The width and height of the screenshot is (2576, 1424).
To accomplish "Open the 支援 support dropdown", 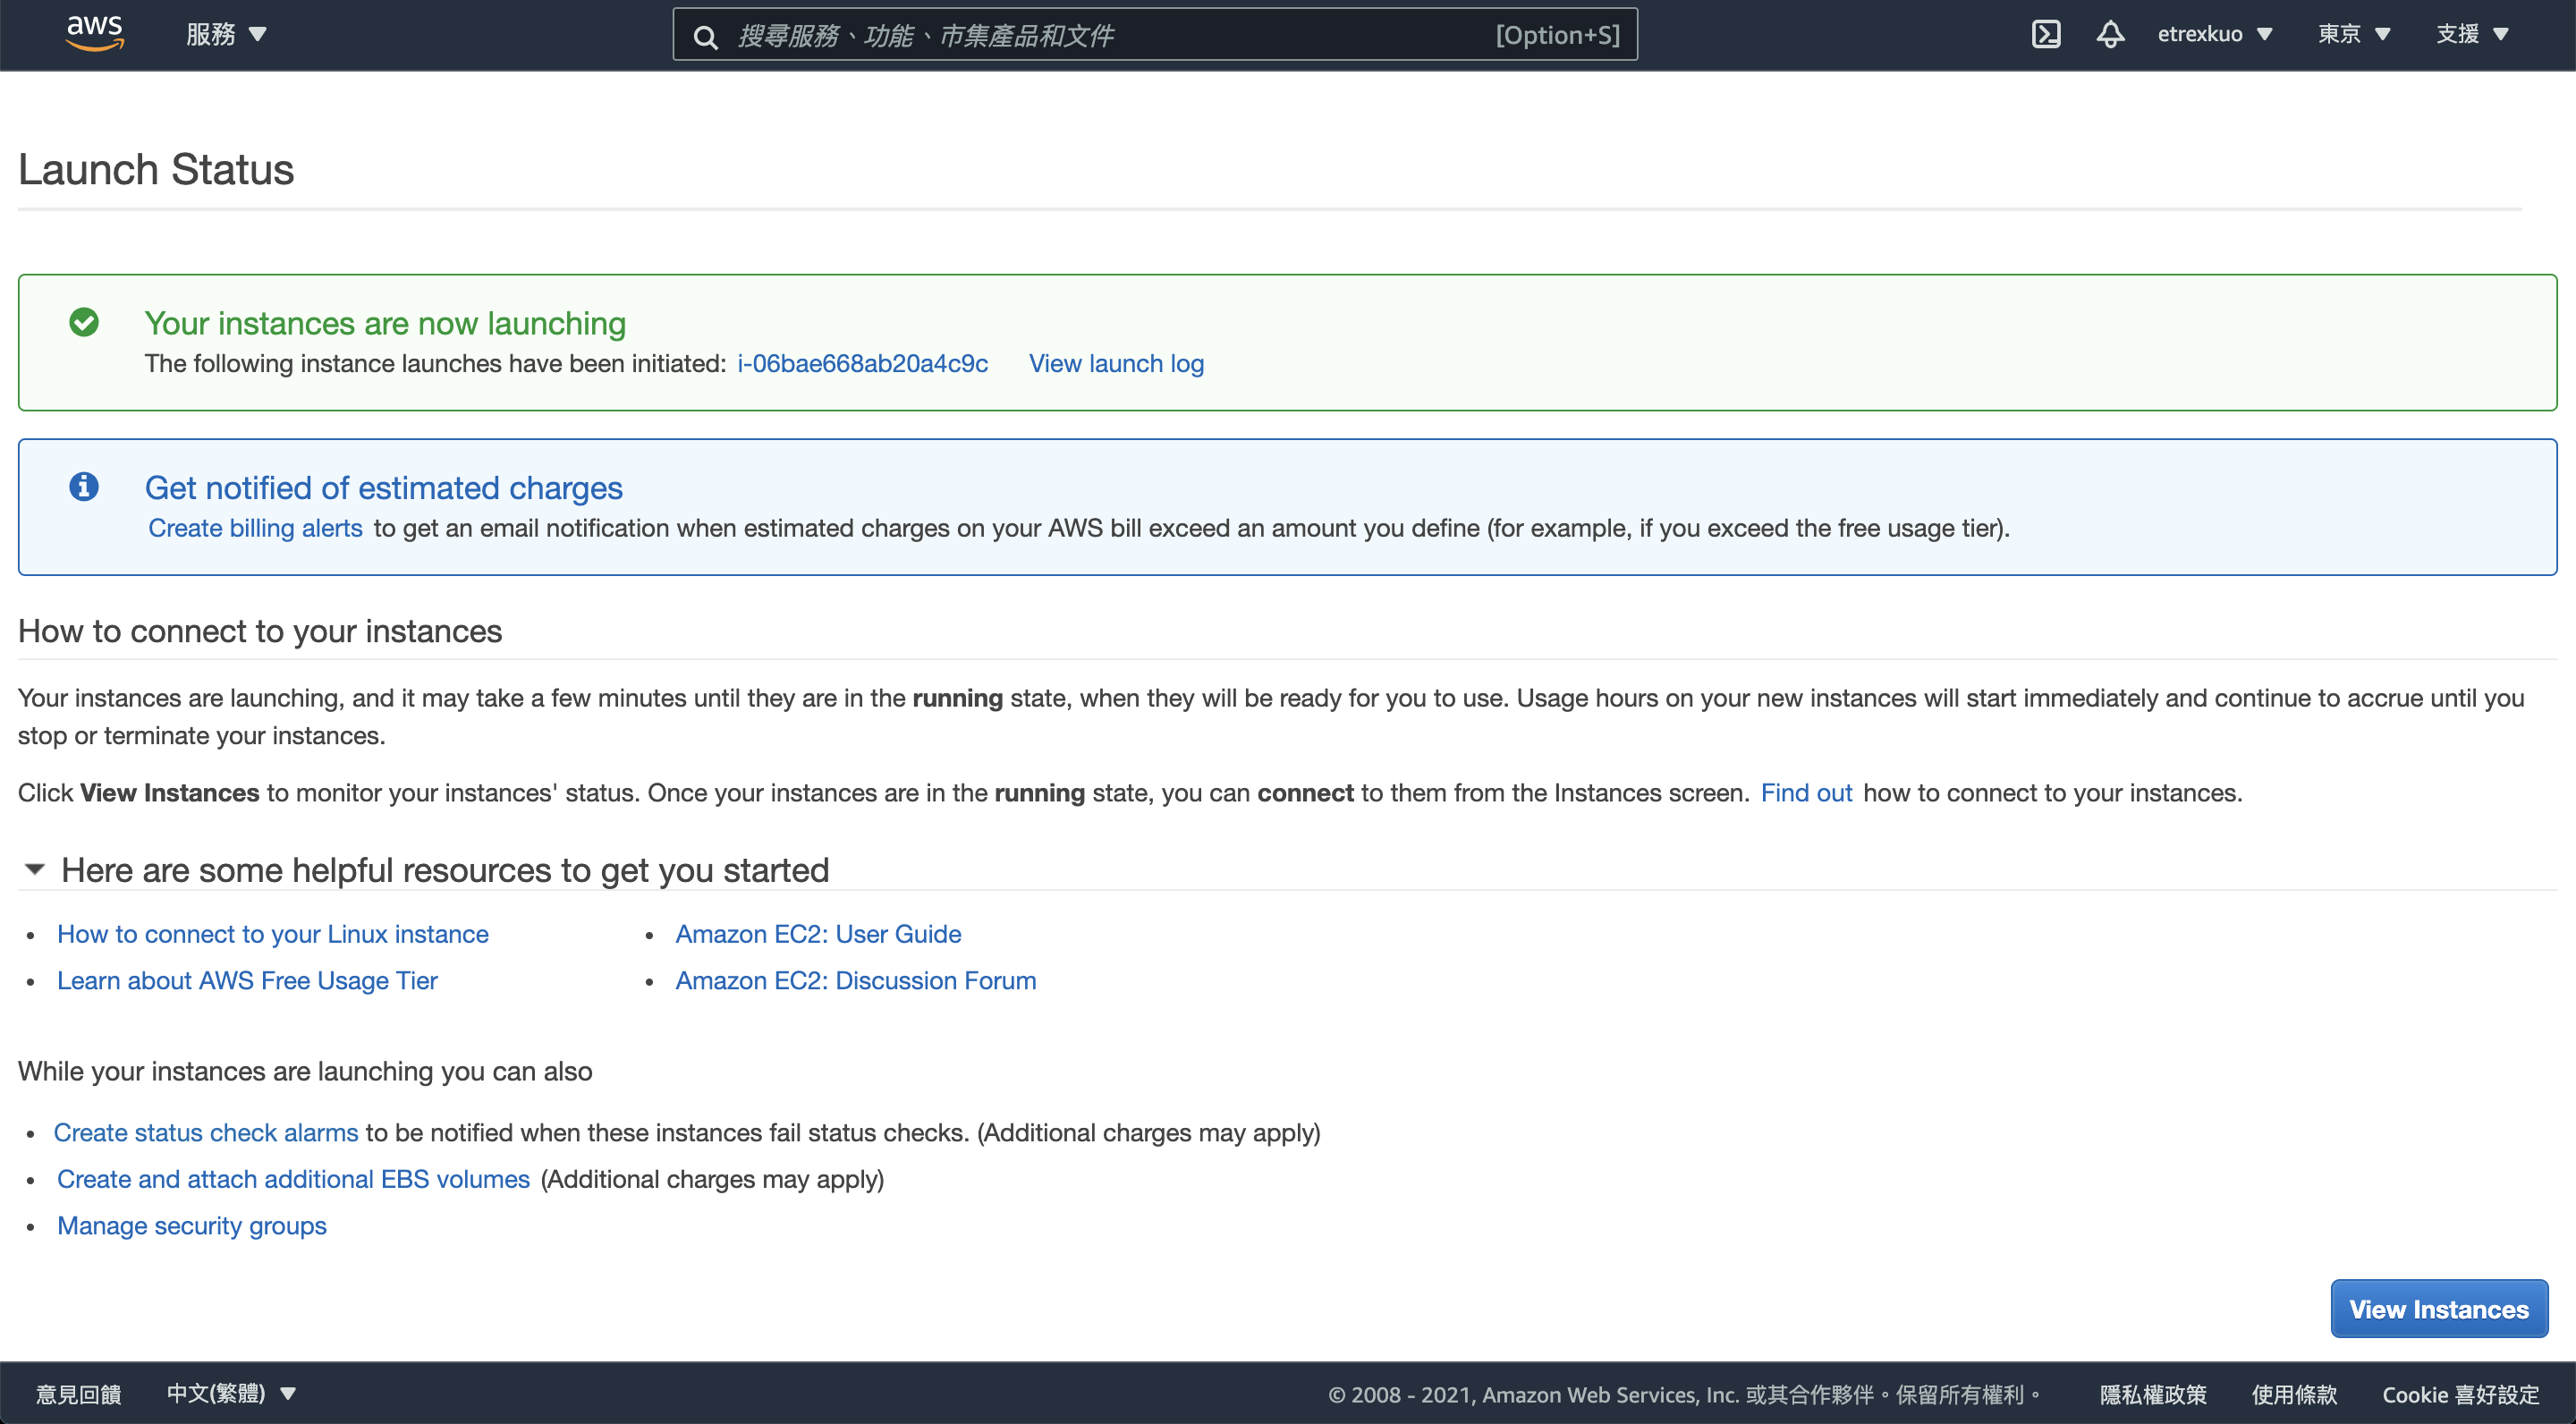I will pyautogui.click(x=2472, y=34).
